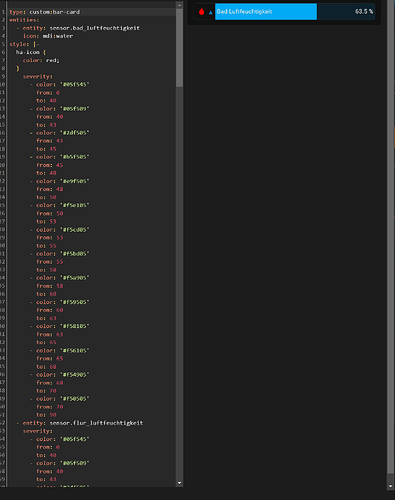Click the color value '#f58105'
Screen dimensions: 395x500
(75, 326)
